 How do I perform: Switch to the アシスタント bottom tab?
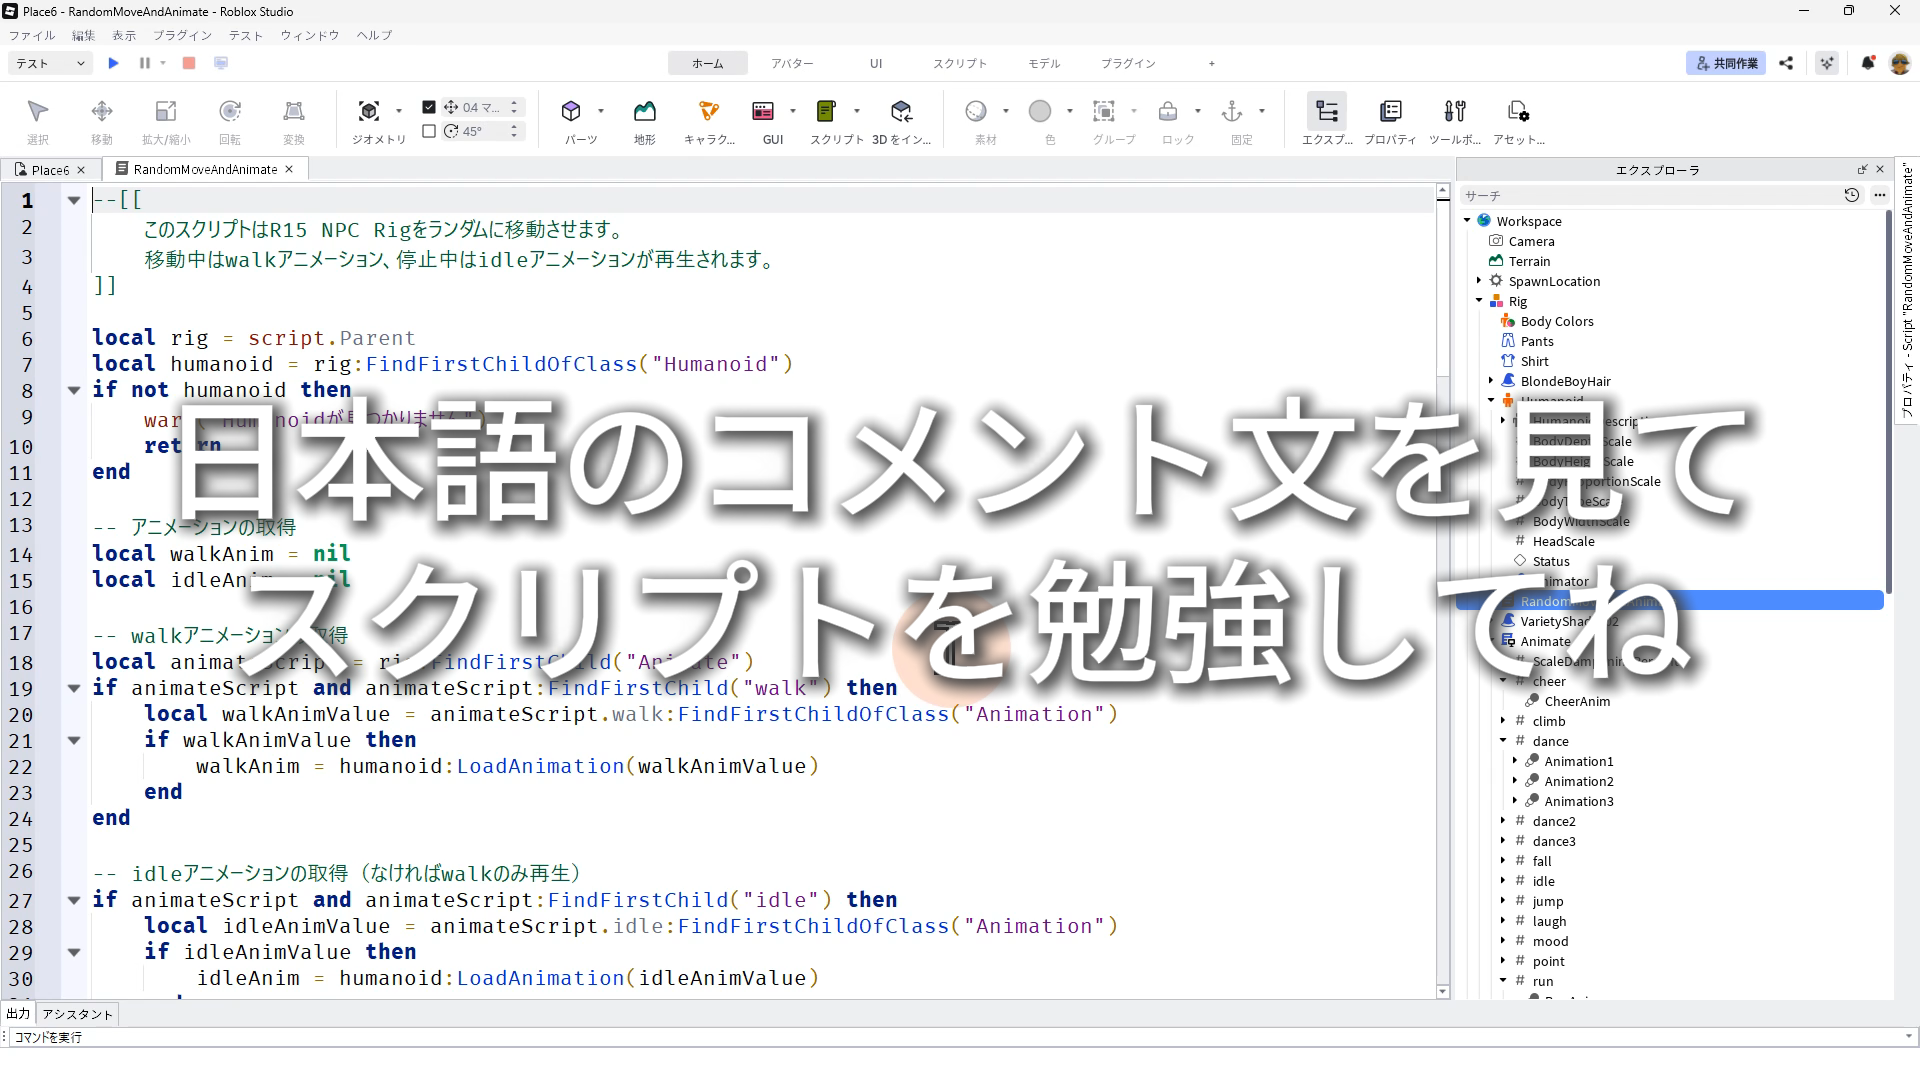pyautogui.click(x=78, y=1014)
